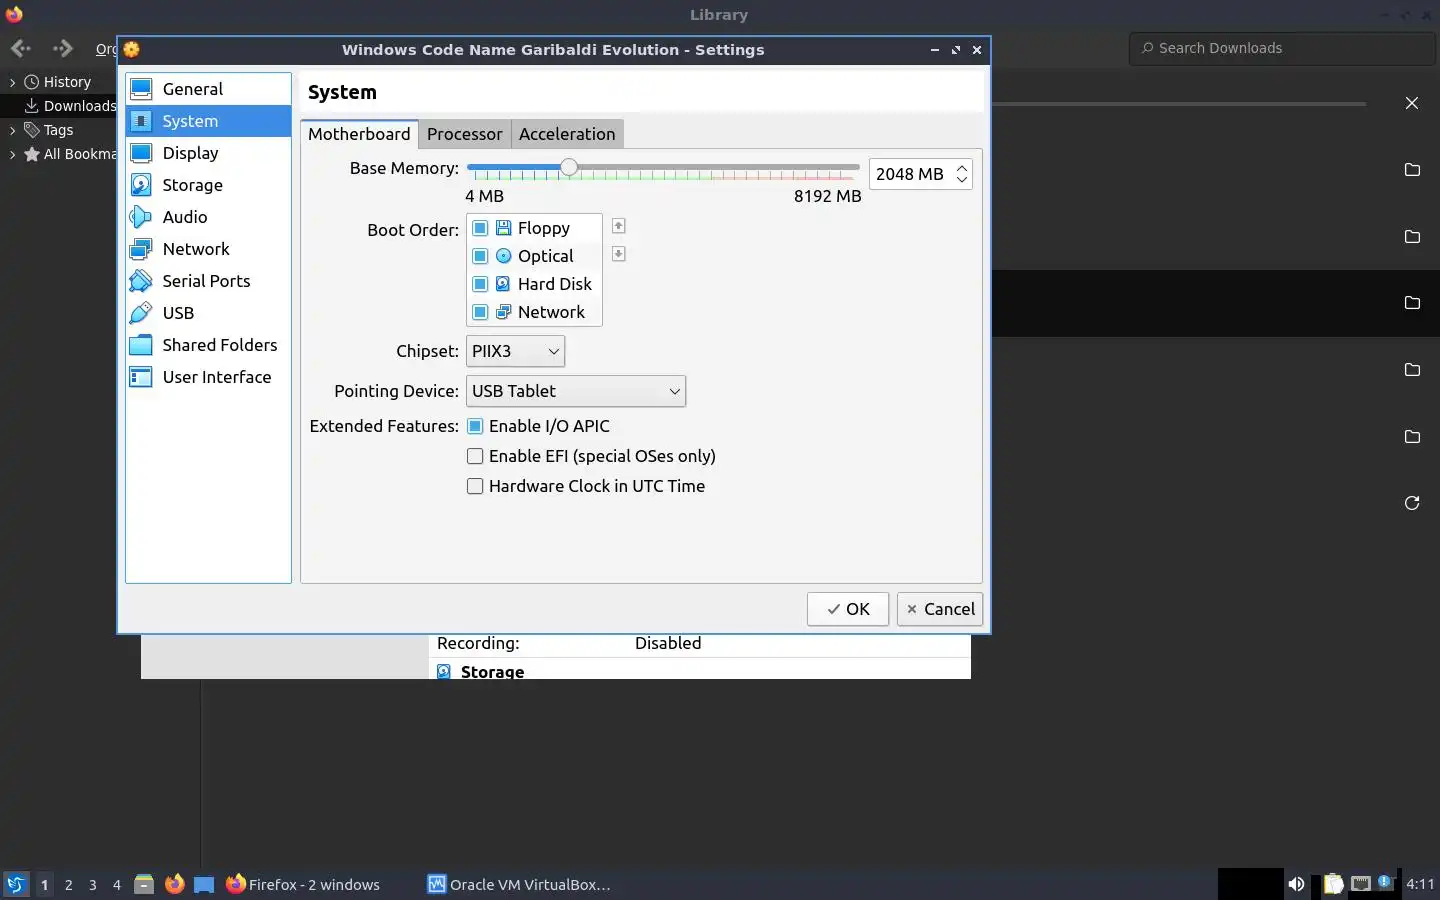
Task: Switch to the Motherboard tab
Action: click(359, 134)
